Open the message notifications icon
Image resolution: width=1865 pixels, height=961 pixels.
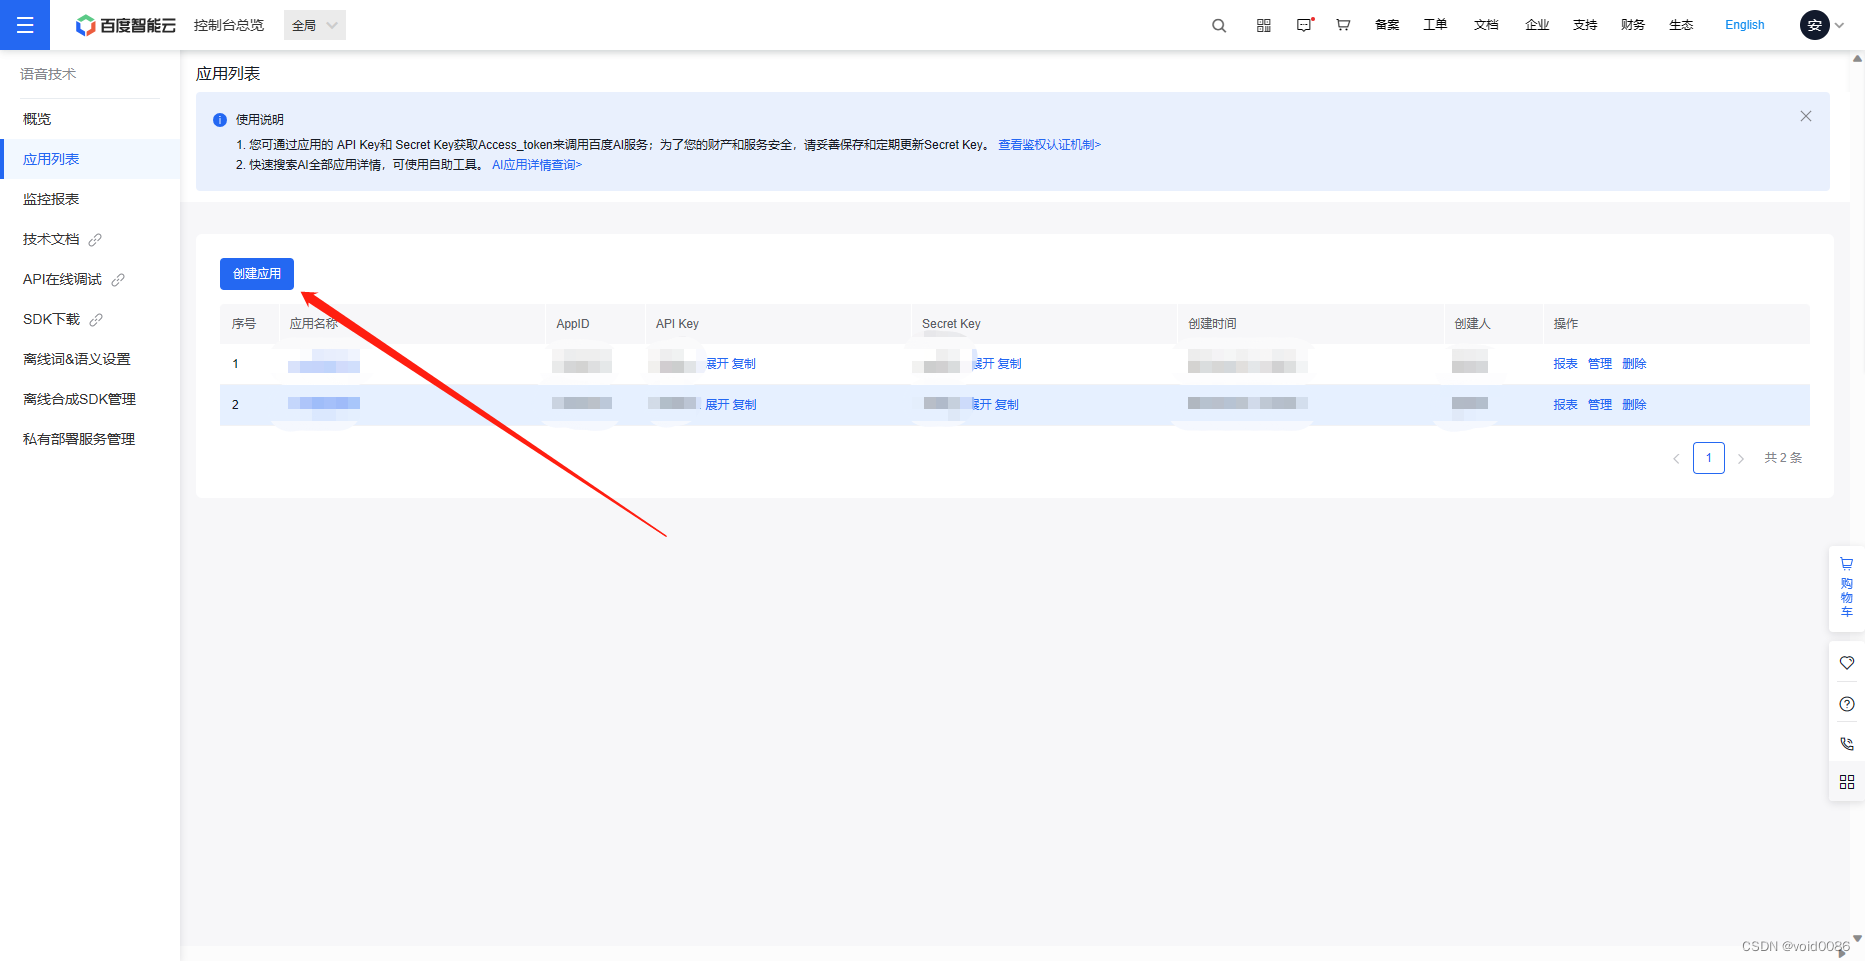[1304, 25]
